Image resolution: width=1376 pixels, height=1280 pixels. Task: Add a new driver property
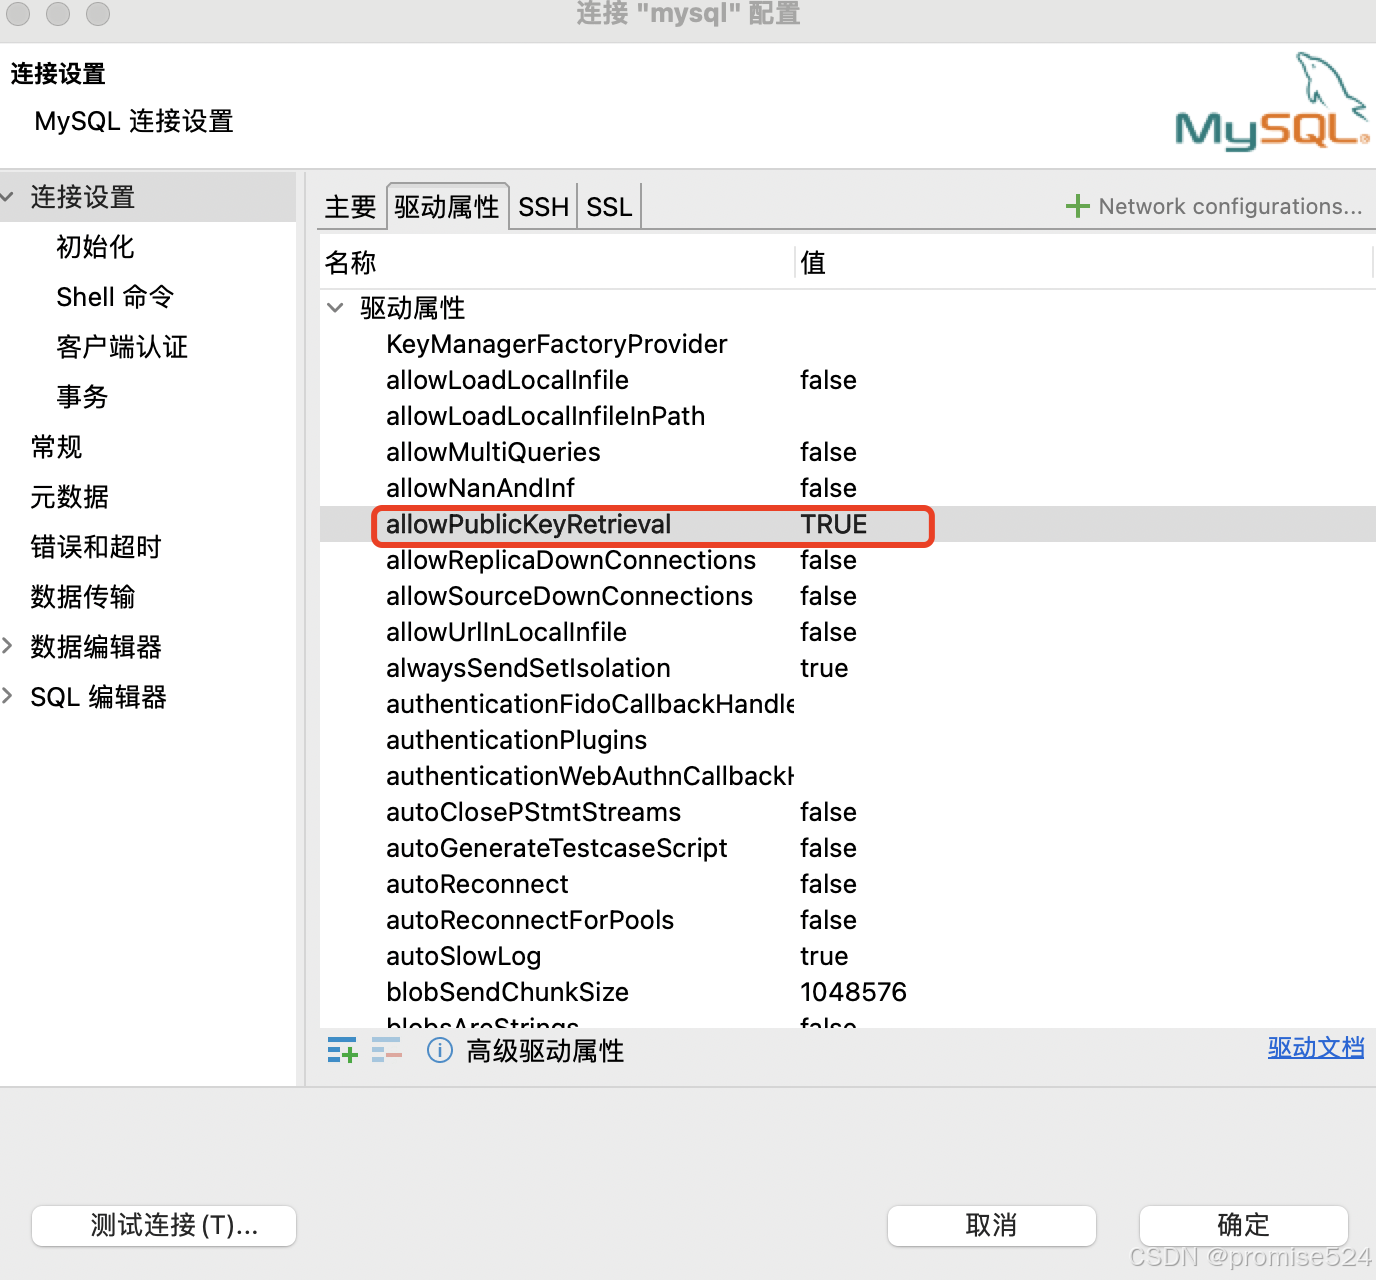(342, 1050)
